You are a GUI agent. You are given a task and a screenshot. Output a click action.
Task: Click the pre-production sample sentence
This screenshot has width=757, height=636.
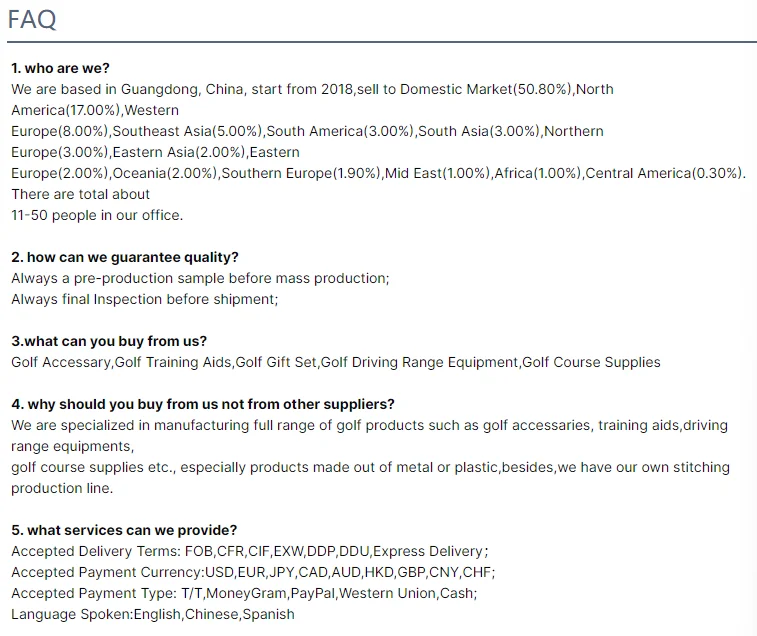200,278
